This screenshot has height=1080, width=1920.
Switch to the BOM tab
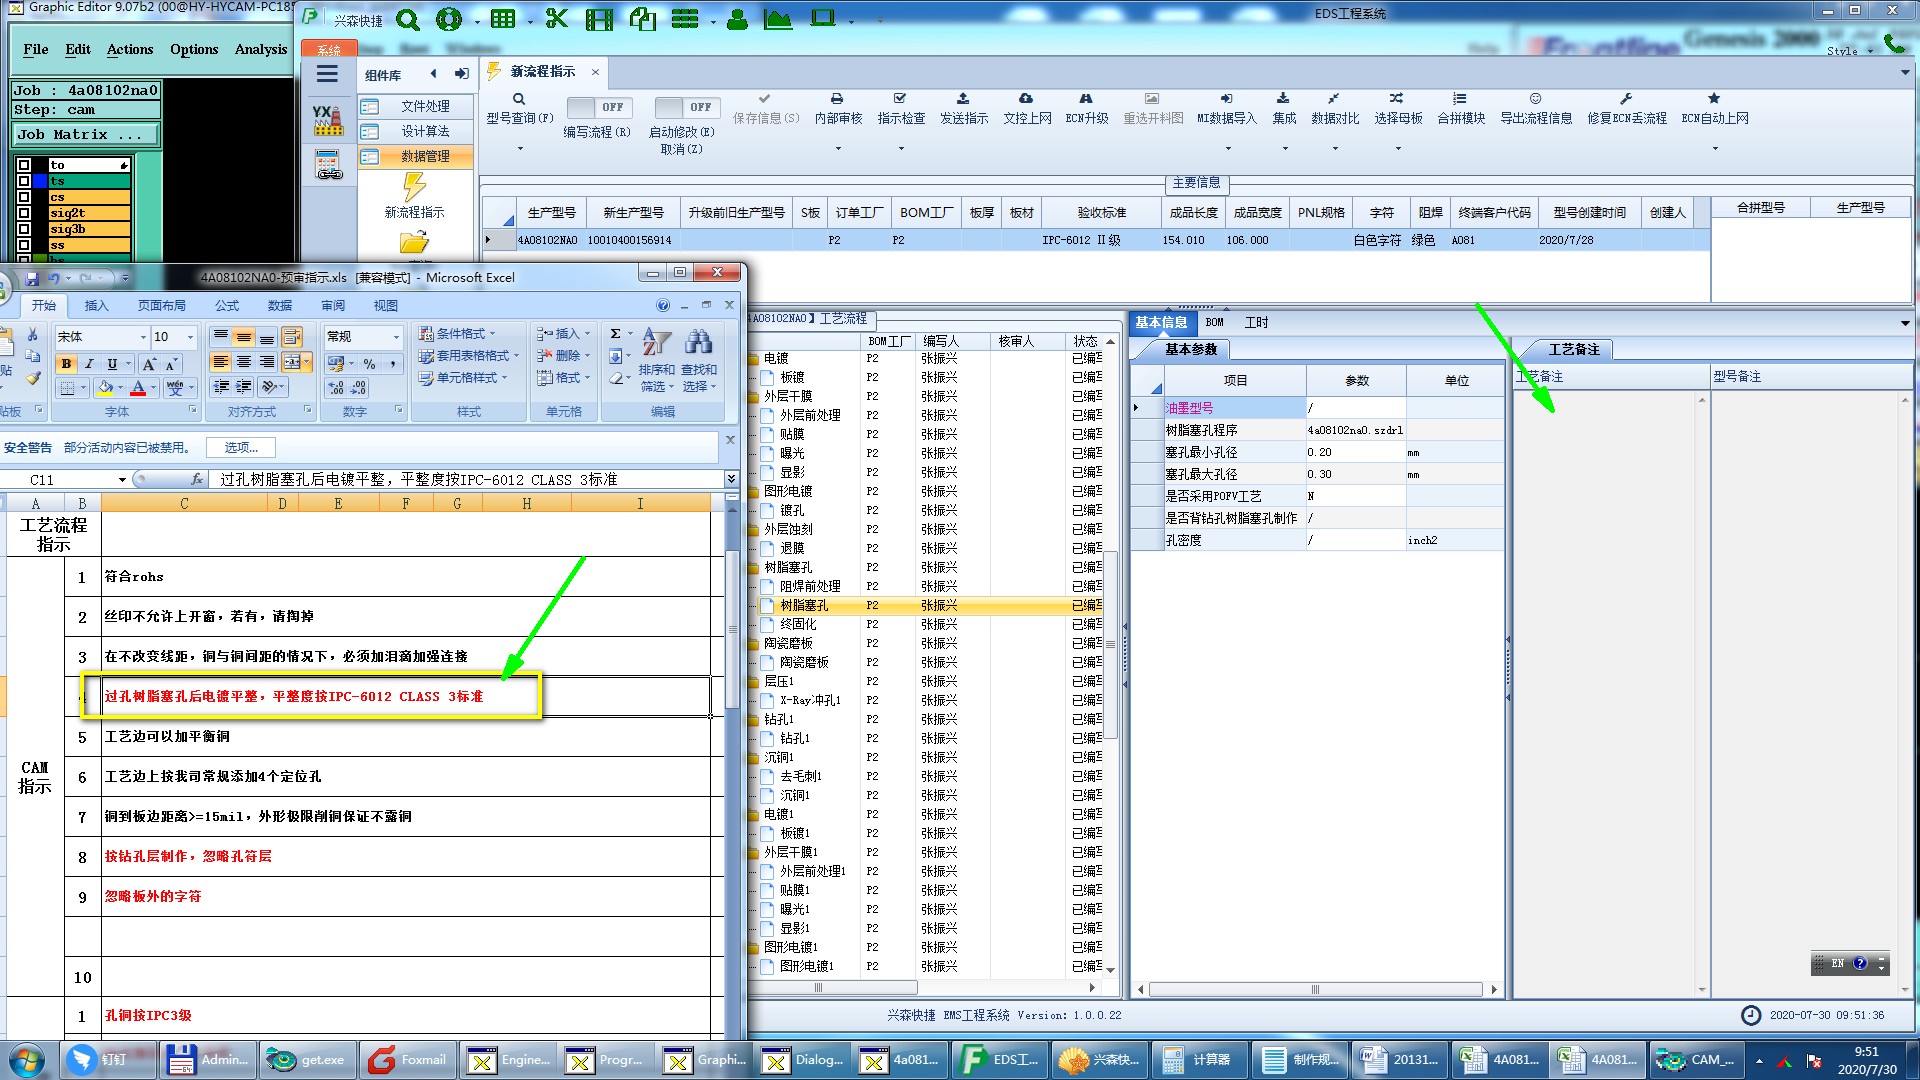(1214, 322)
